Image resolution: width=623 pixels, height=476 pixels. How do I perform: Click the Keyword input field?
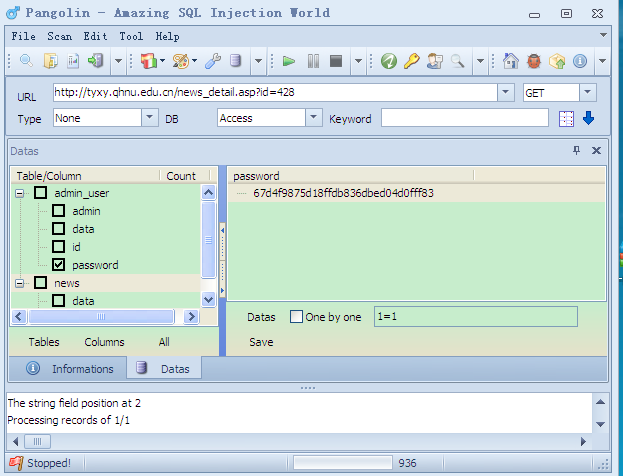point(465,118)
